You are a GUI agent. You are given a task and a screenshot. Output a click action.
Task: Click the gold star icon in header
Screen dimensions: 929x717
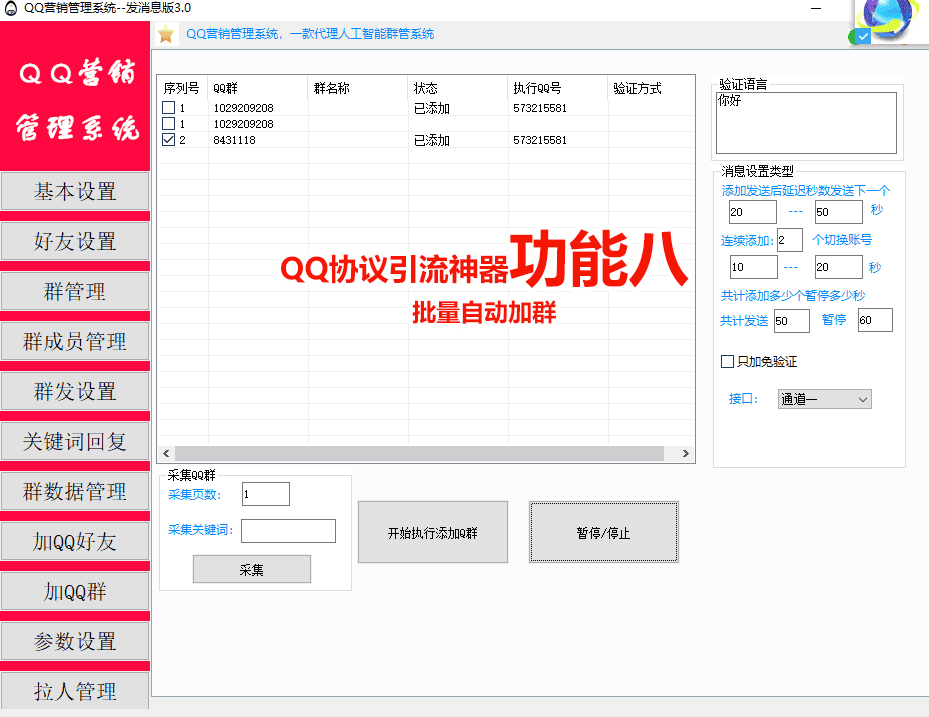[x=166, y=34]
